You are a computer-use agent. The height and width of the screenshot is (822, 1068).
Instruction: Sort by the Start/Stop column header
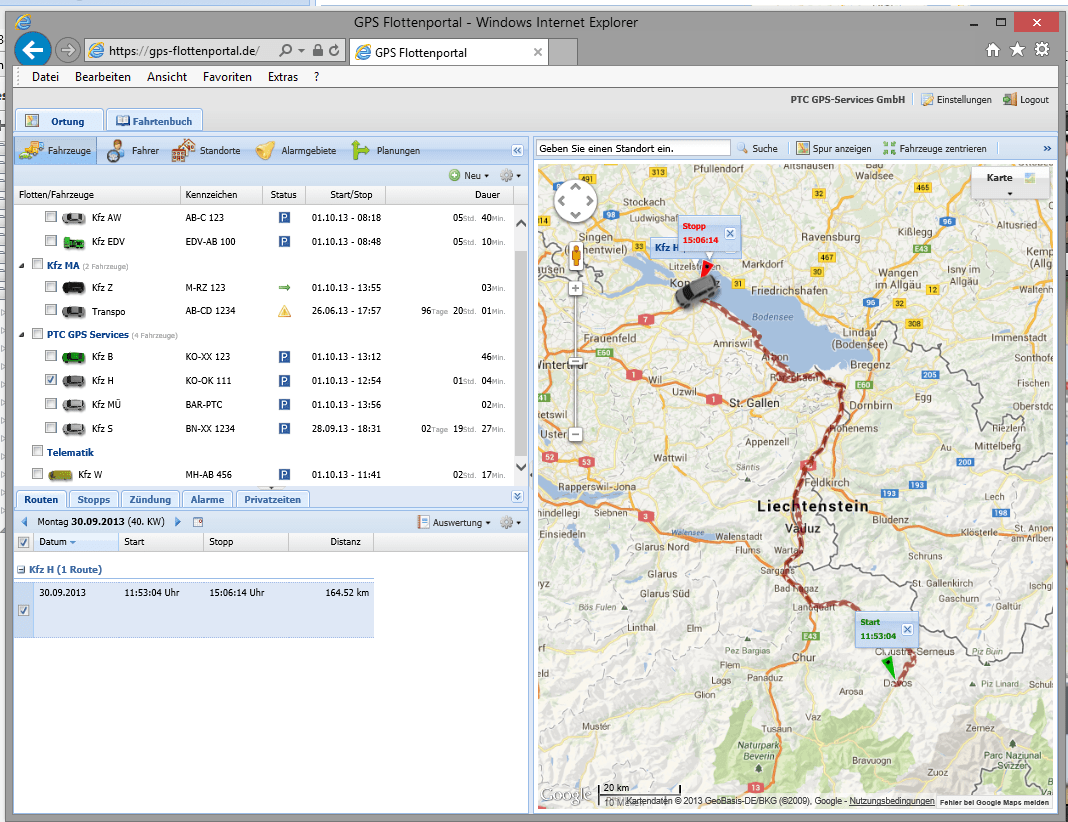346,195
